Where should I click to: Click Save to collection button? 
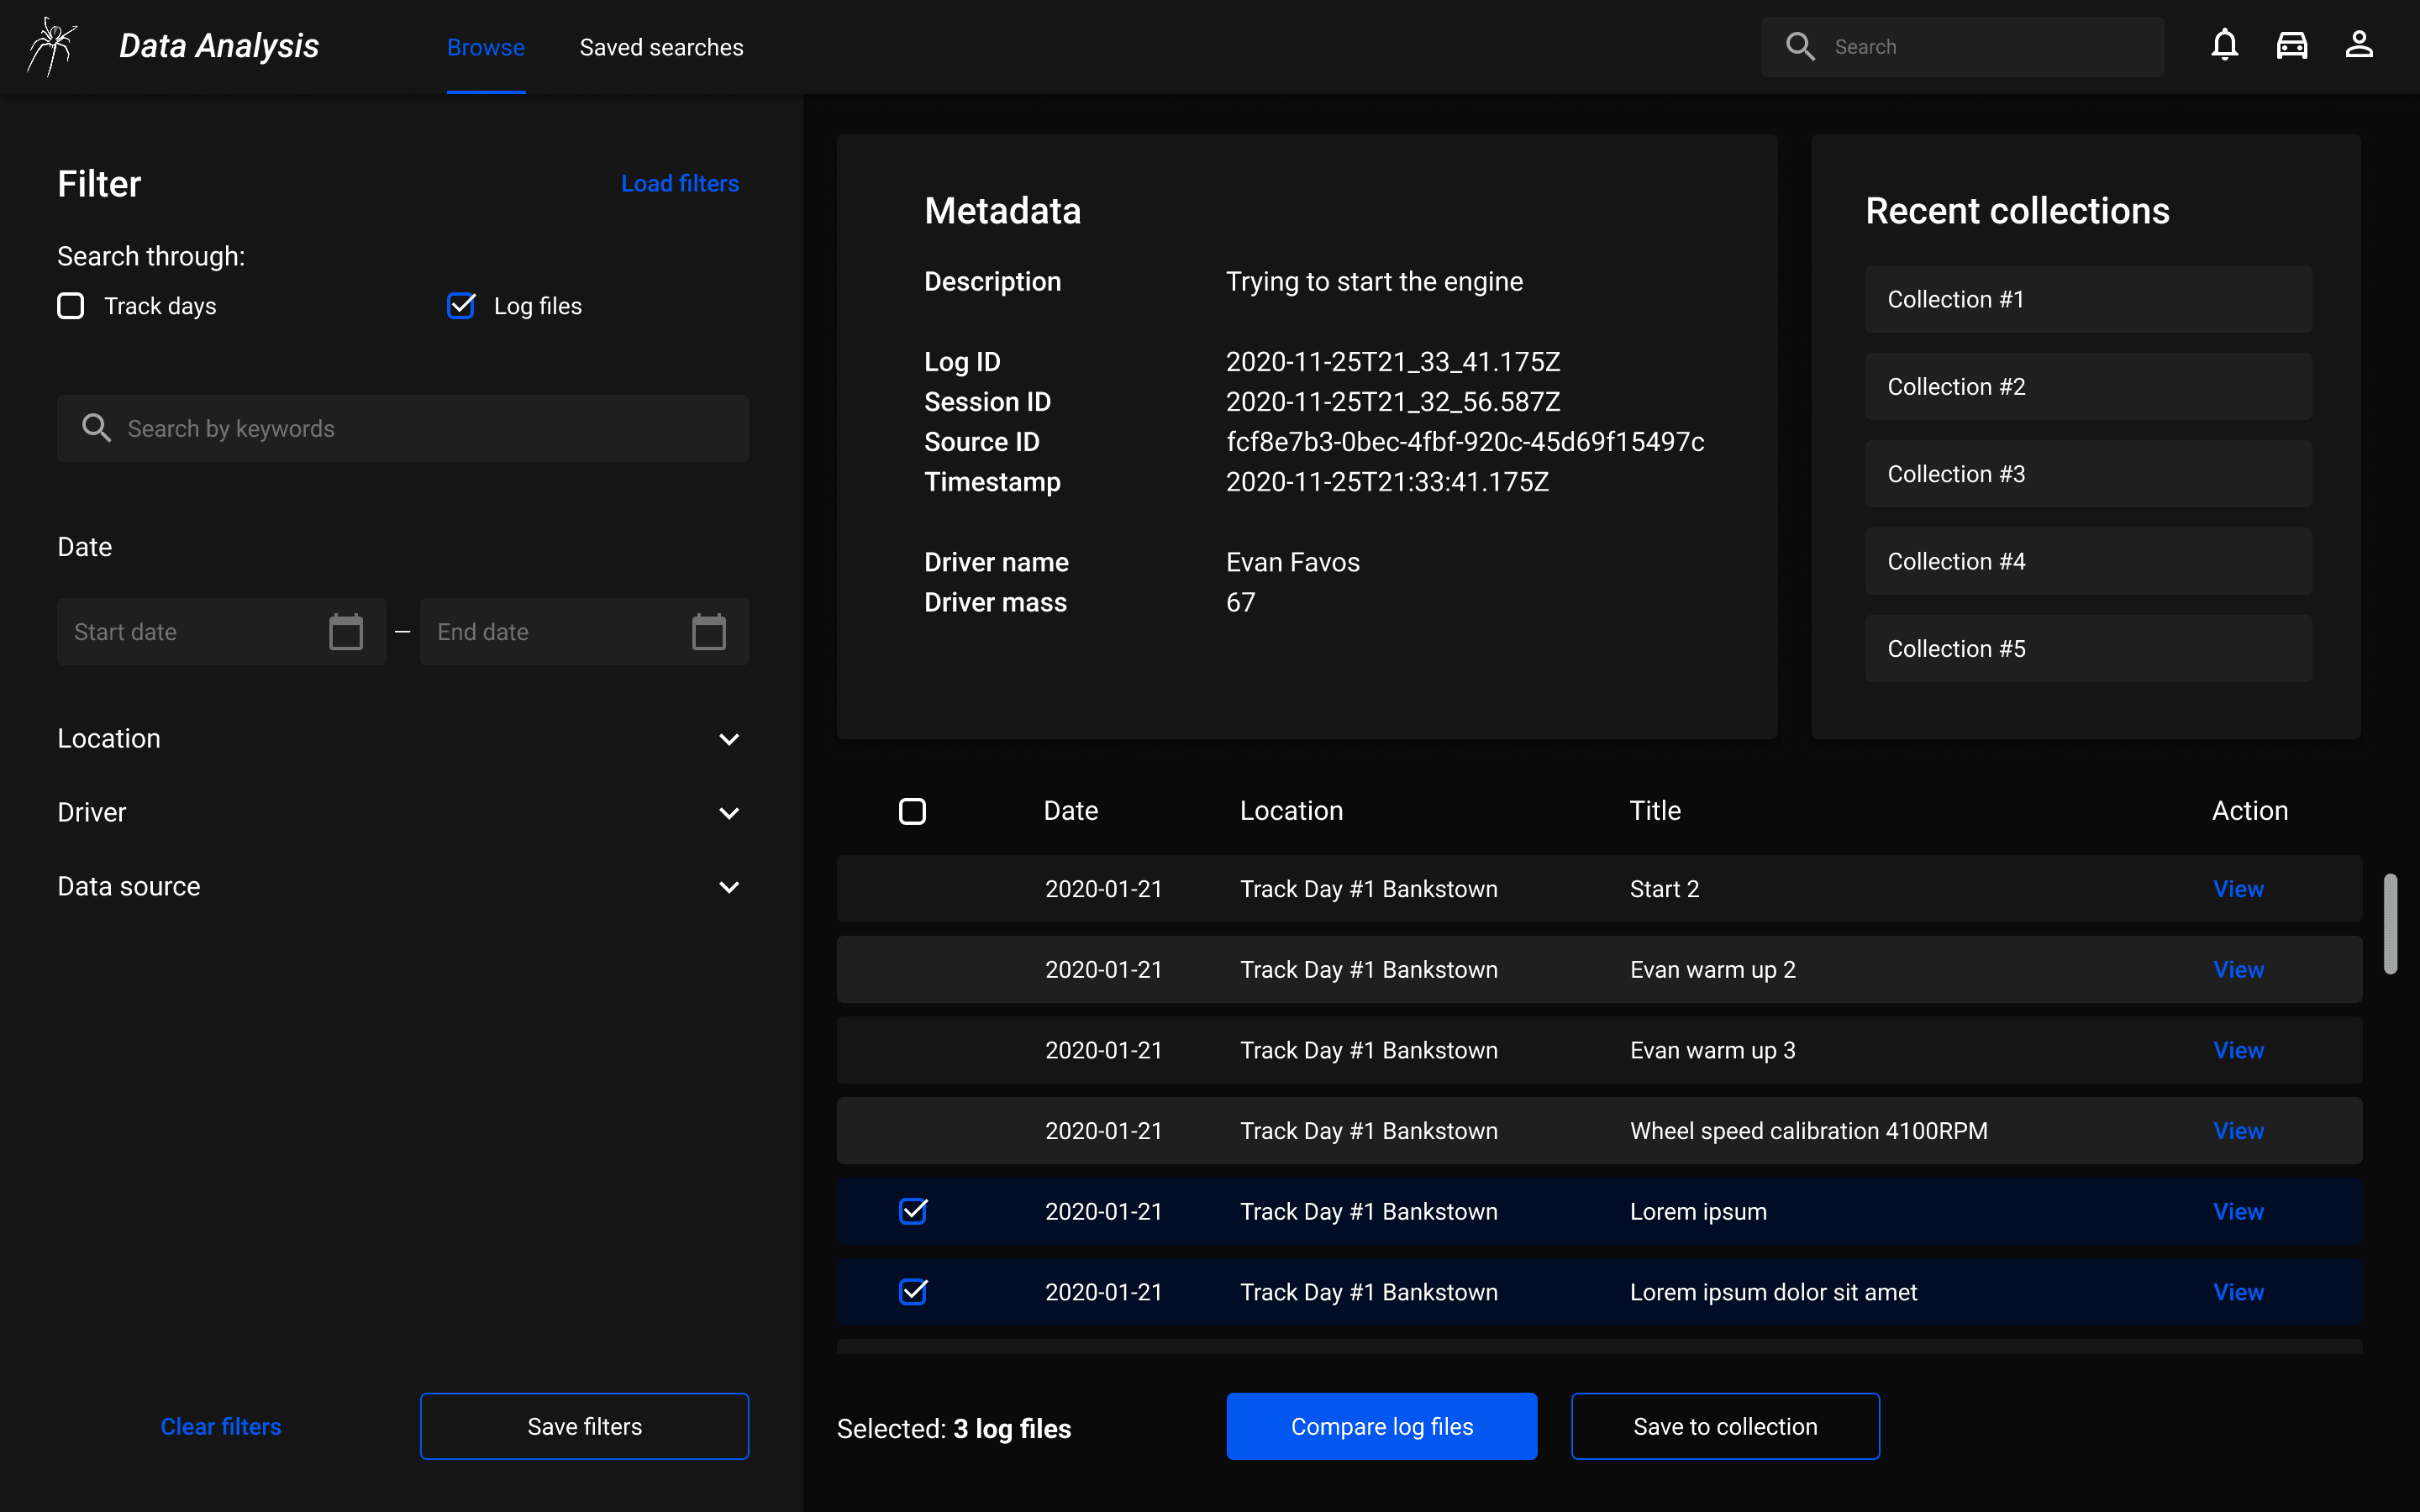point(1725,1426)
